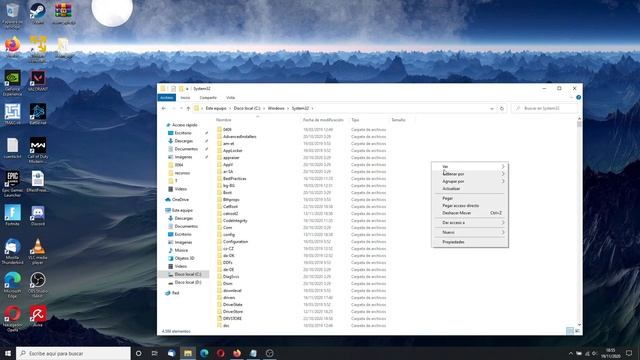The image size is (640, 360).
Task: Click Disco local (C:) breadcrumb
Action: [247, 109]
